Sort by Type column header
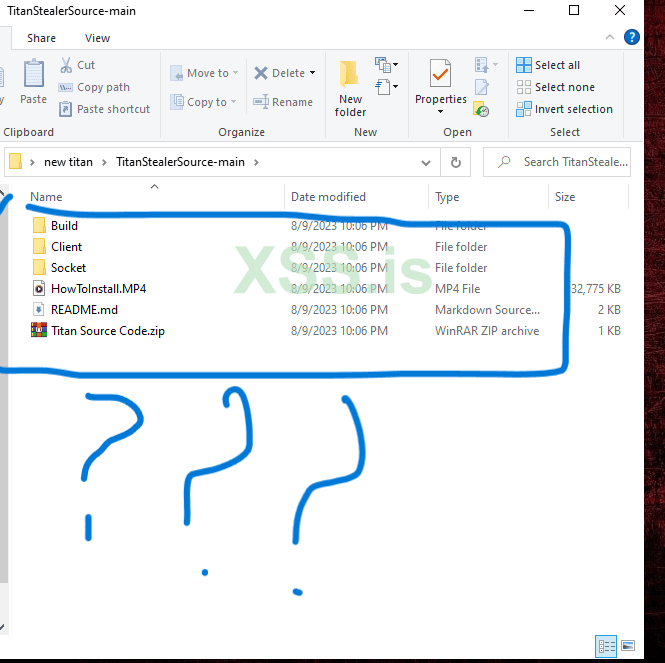665x663 pixels. click(447, 197)
